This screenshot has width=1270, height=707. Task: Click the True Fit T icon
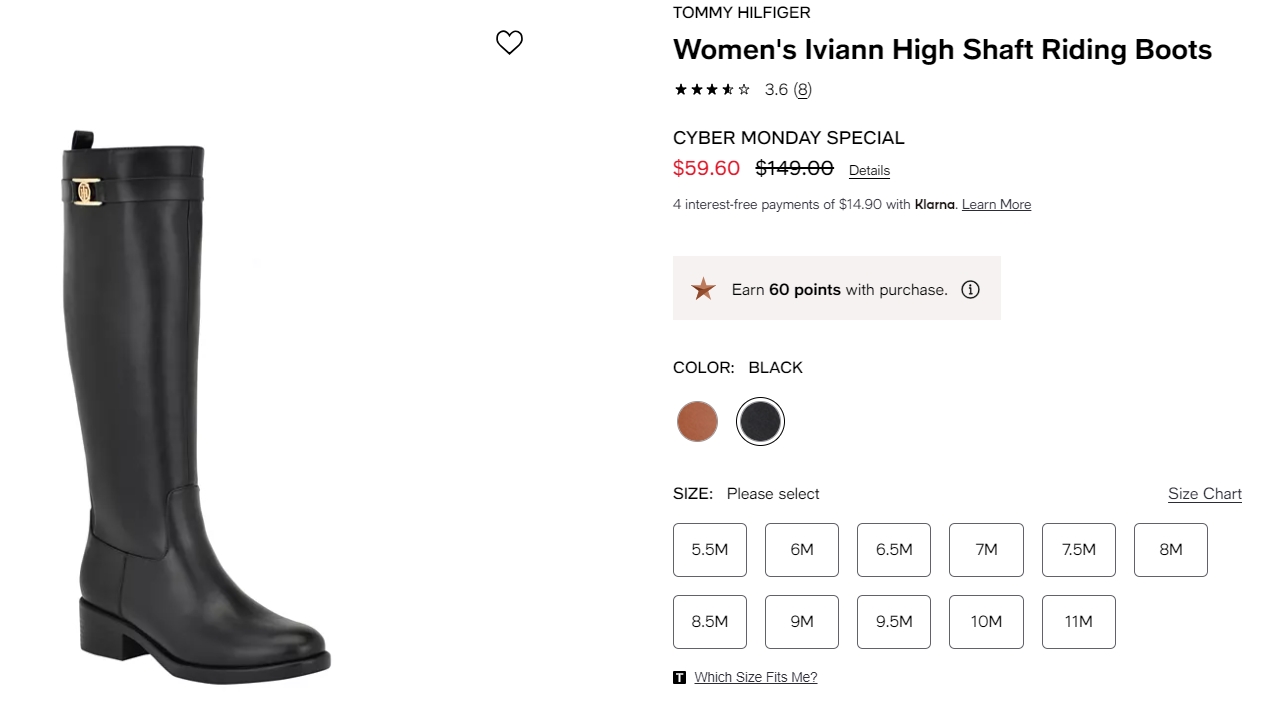coord(680,677)
